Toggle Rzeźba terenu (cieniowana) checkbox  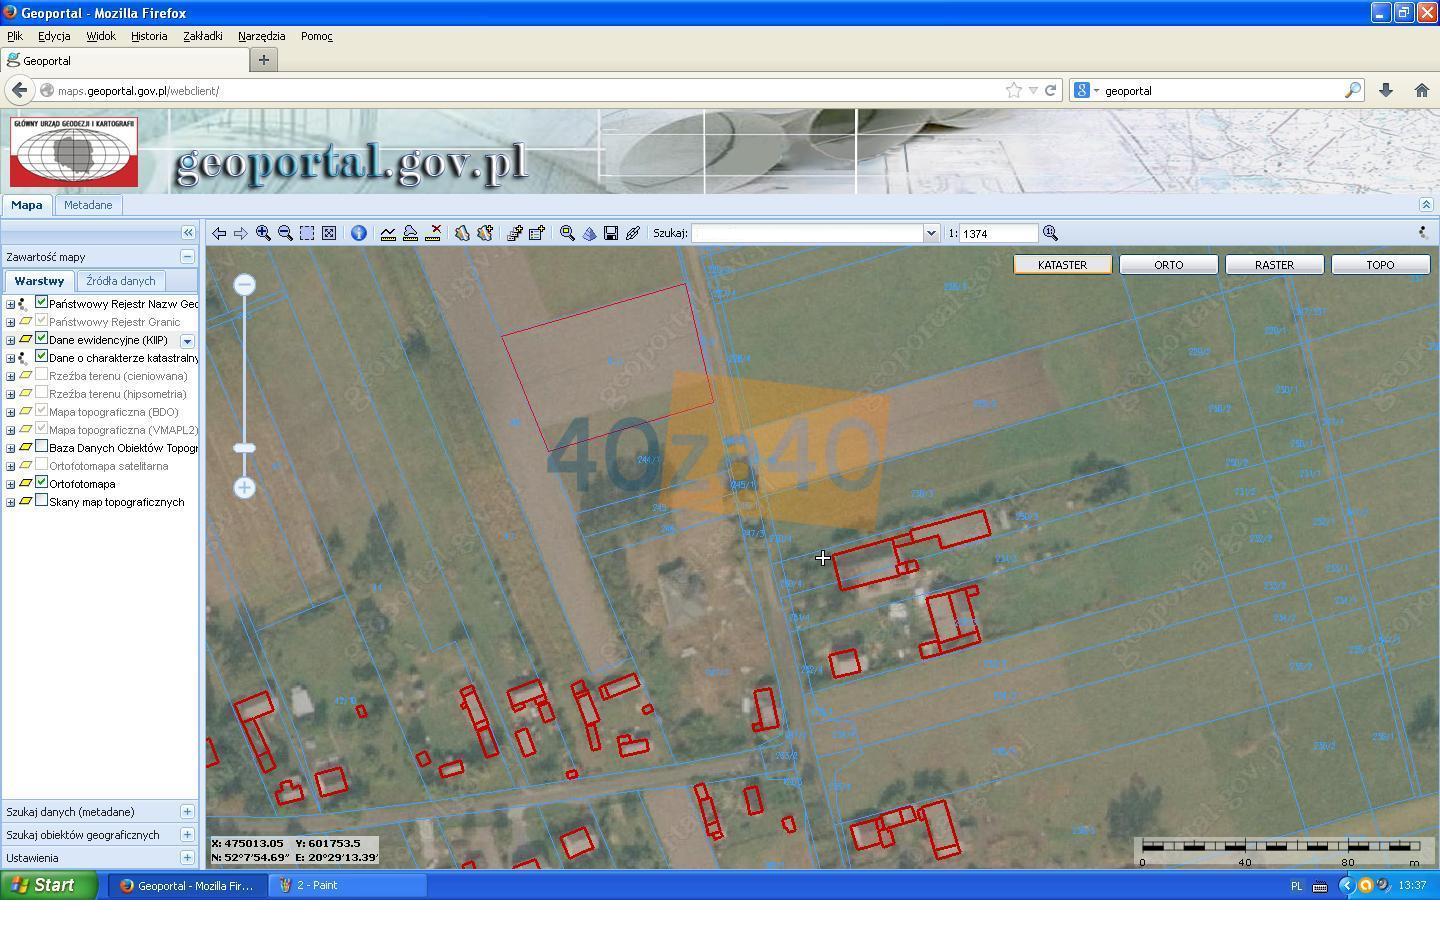tap(42, 374)
